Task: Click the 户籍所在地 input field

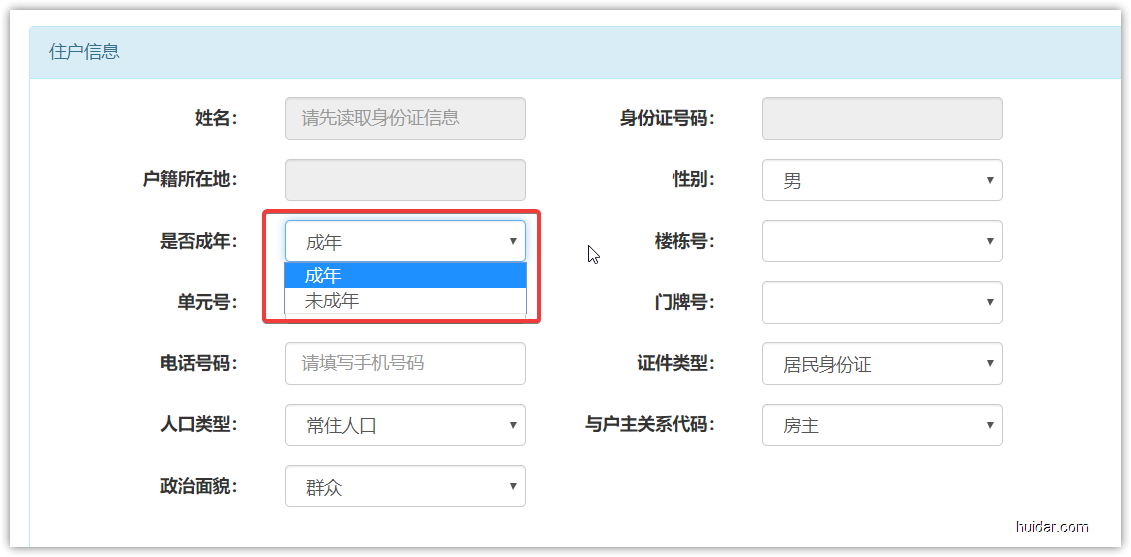Action: pos(405,180)
